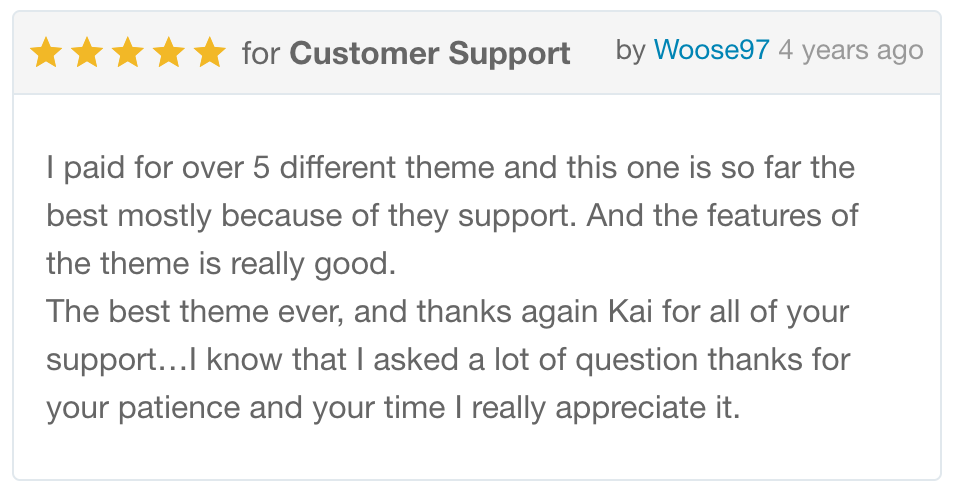954x494 pixels.
Task: Click the empty grey review header area
Action: coord(593,80)
